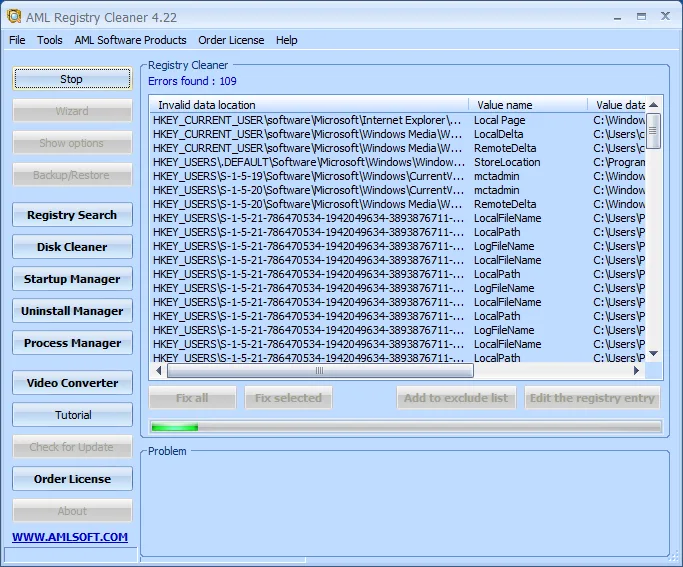Launch the Uninstall Manager

pyautogui.click(x=72, y=310)
